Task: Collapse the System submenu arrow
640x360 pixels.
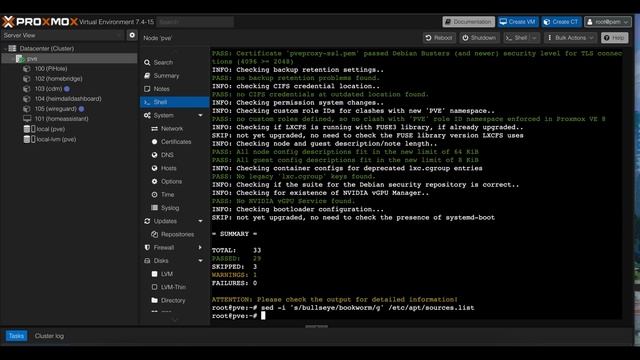Action: coord(200,116)
